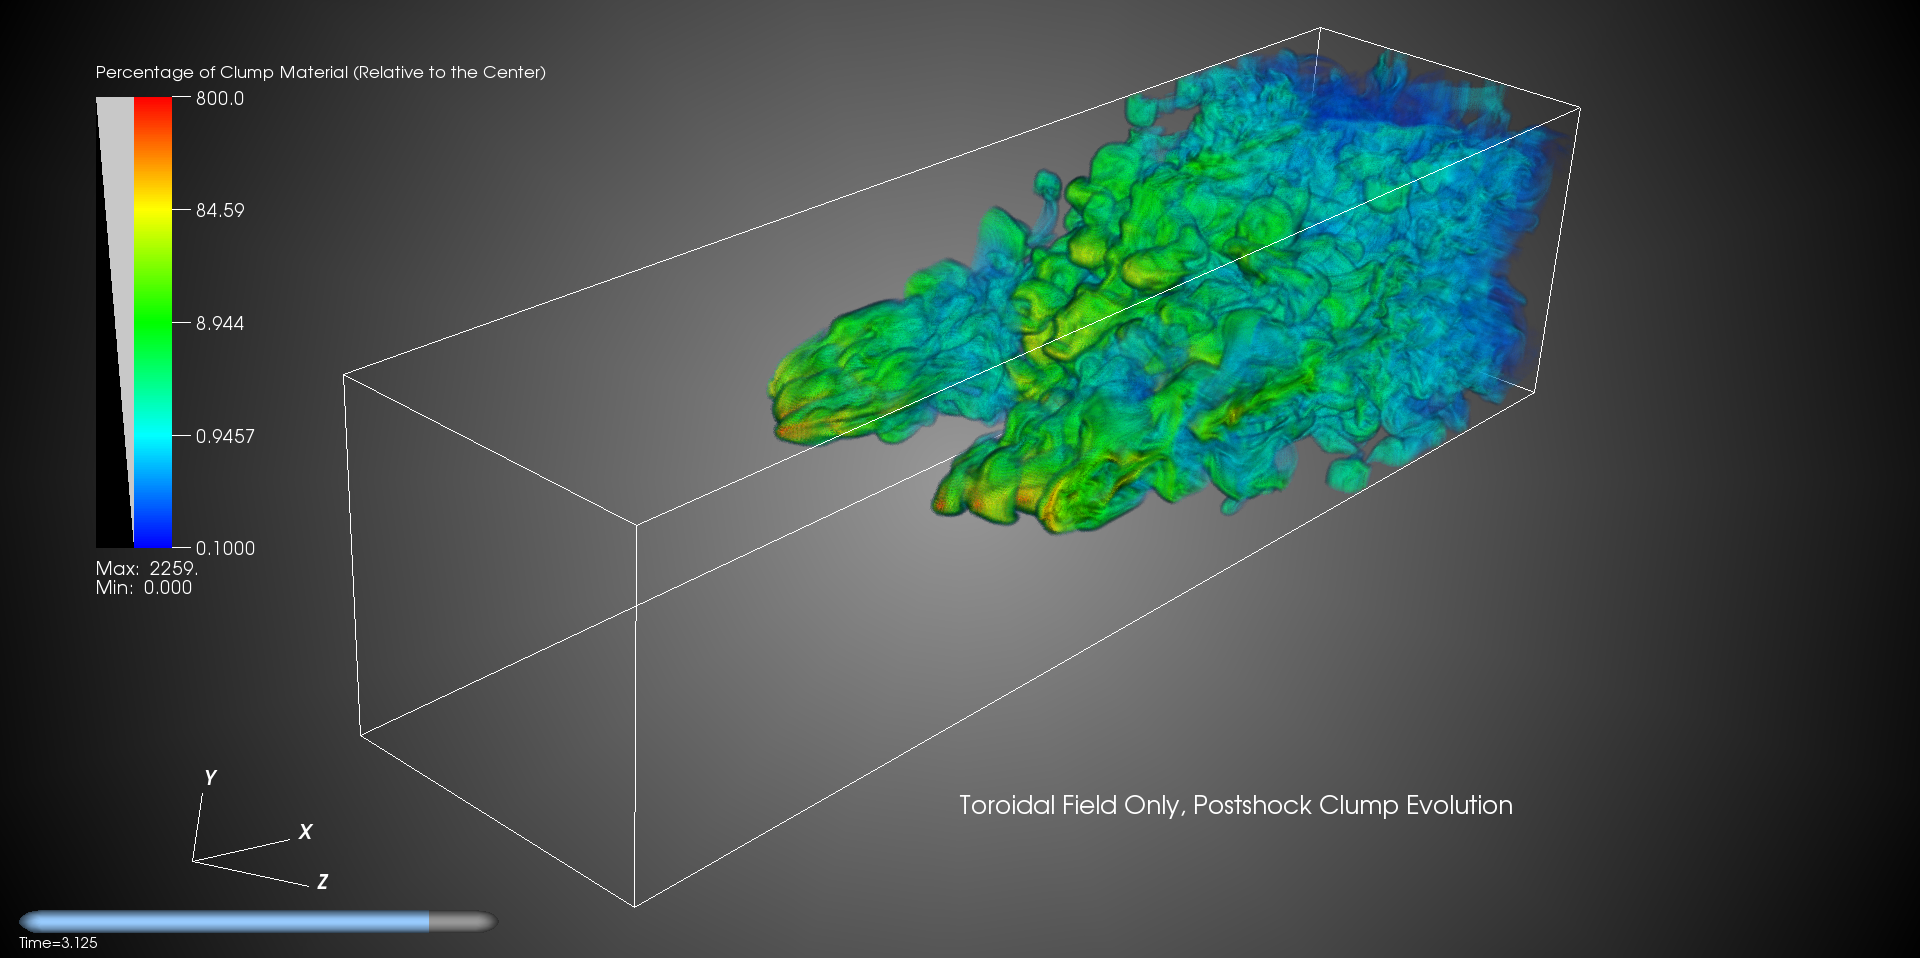This screenshot has width=1920, height=958.
Task: Click legend value '0.1000'
Action: click(225, 548)
